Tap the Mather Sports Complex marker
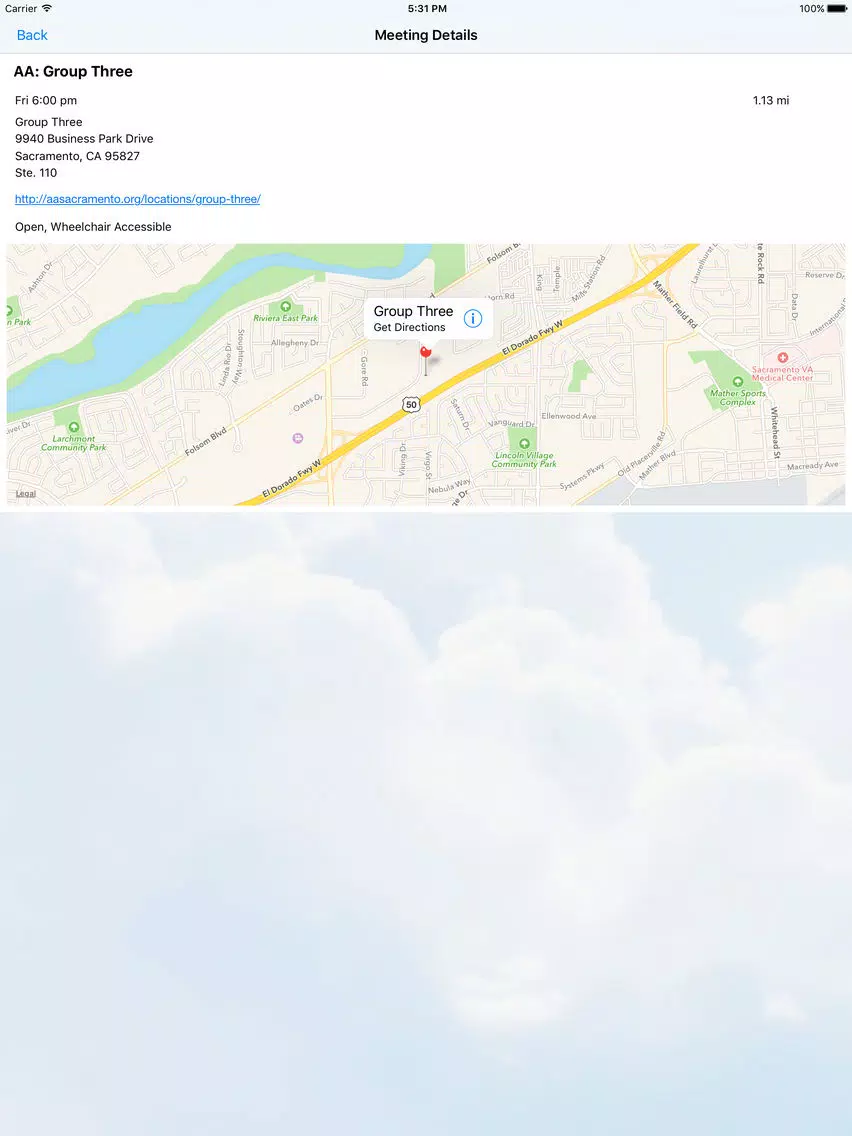The height and width of the screenshot is (1136, 852). coord(738,382)
